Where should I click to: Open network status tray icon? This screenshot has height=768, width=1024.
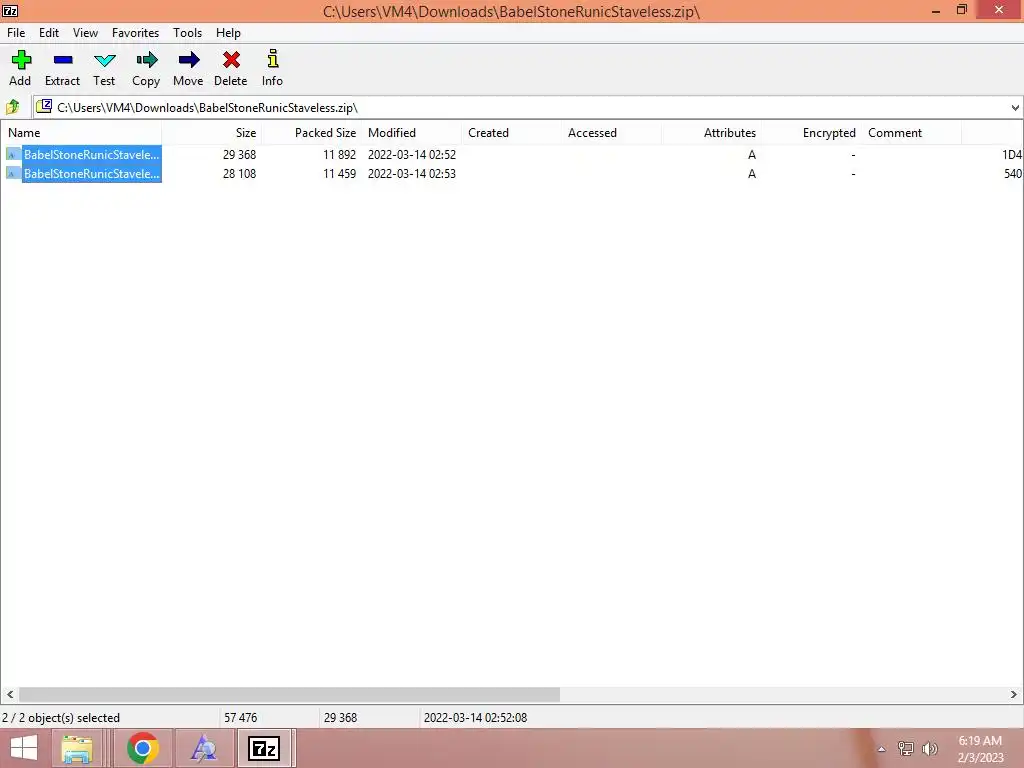[906, 748]
